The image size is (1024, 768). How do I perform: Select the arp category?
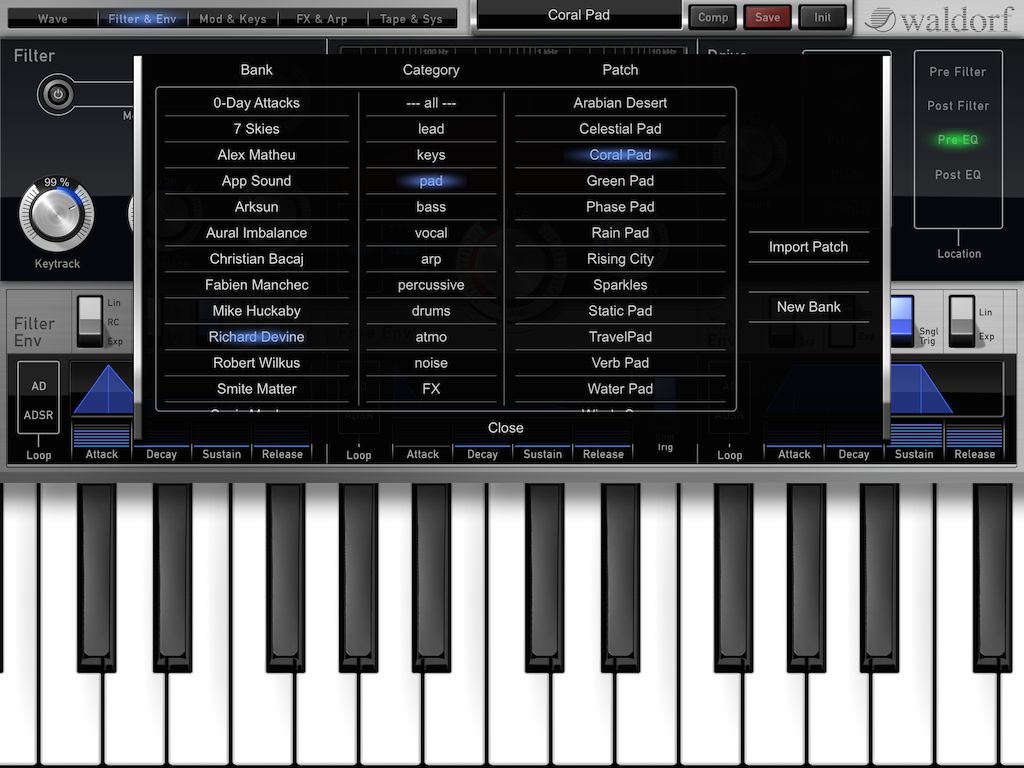[431, 259]
